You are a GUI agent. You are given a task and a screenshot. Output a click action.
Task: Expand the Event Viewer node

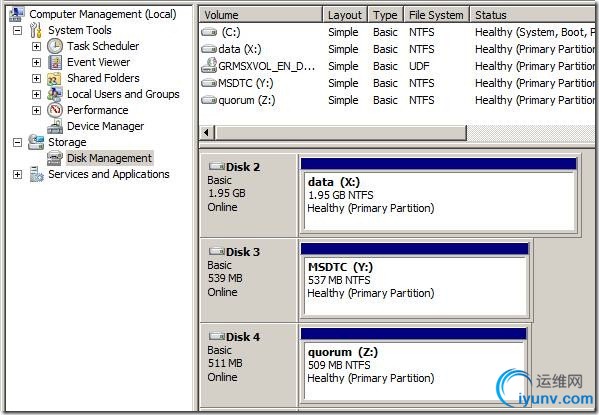36,62
